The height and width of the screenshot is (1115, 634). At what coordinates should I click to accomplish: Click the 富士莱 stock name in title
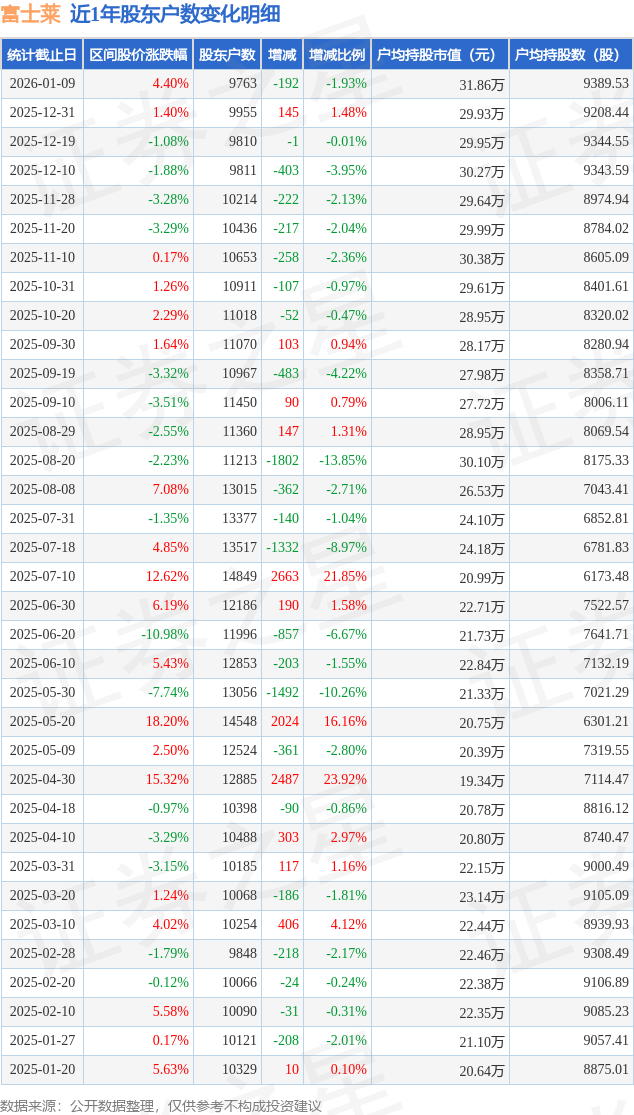pyautogui.click(x=30, y=14)
